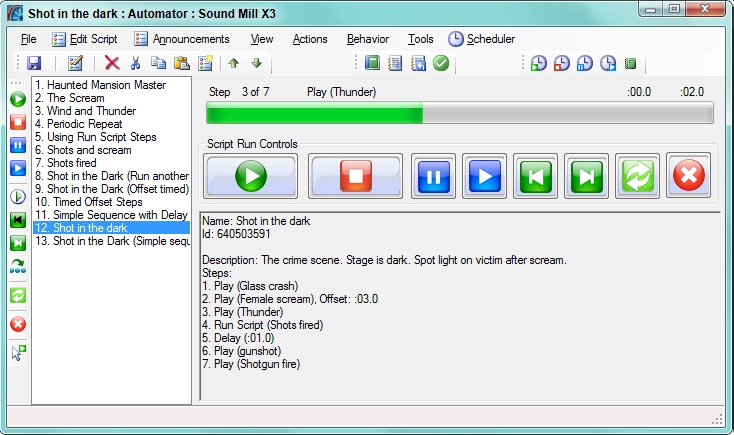Open the Behavior menu

367,39
